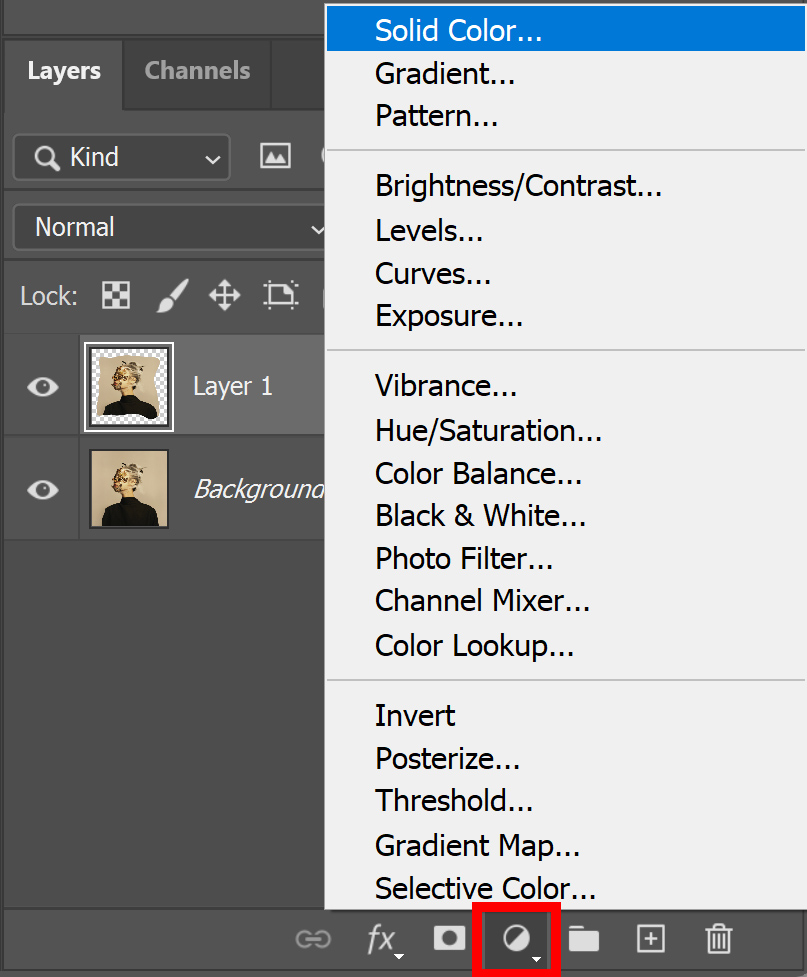The image size is (807, 977).
Task: Toggle lock position move icon
Action: point(224,295)
